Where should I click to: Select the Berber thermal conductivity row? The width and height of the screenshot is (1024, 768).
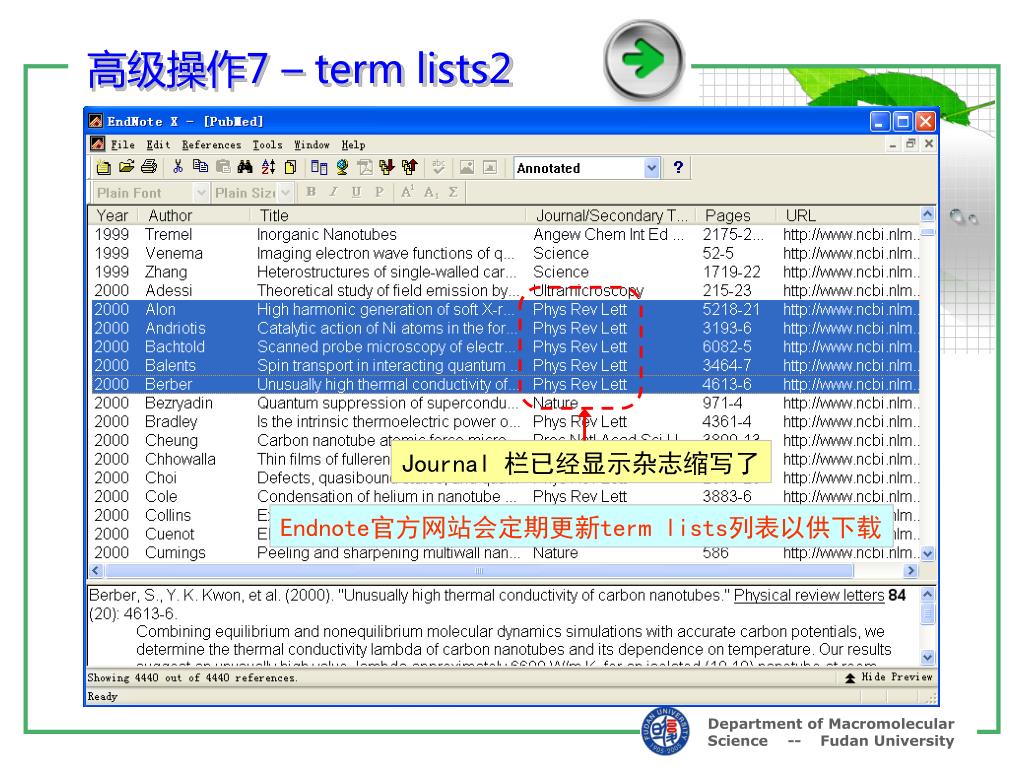coord(504,385)
